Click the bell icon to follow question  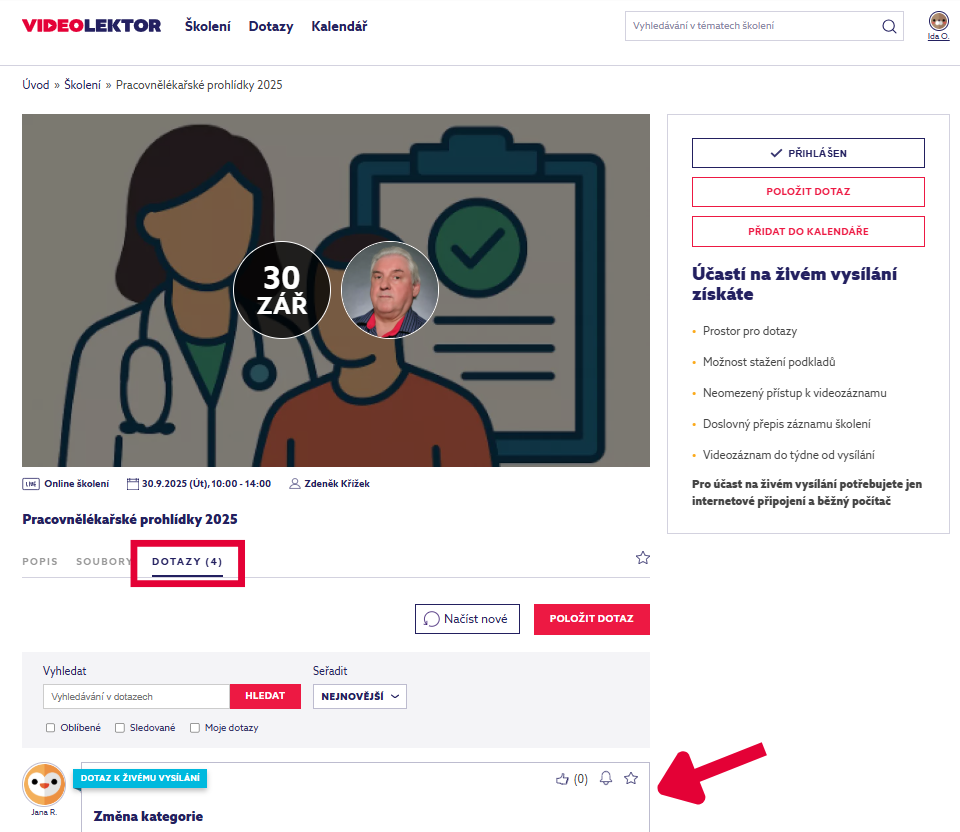point(606,779)
